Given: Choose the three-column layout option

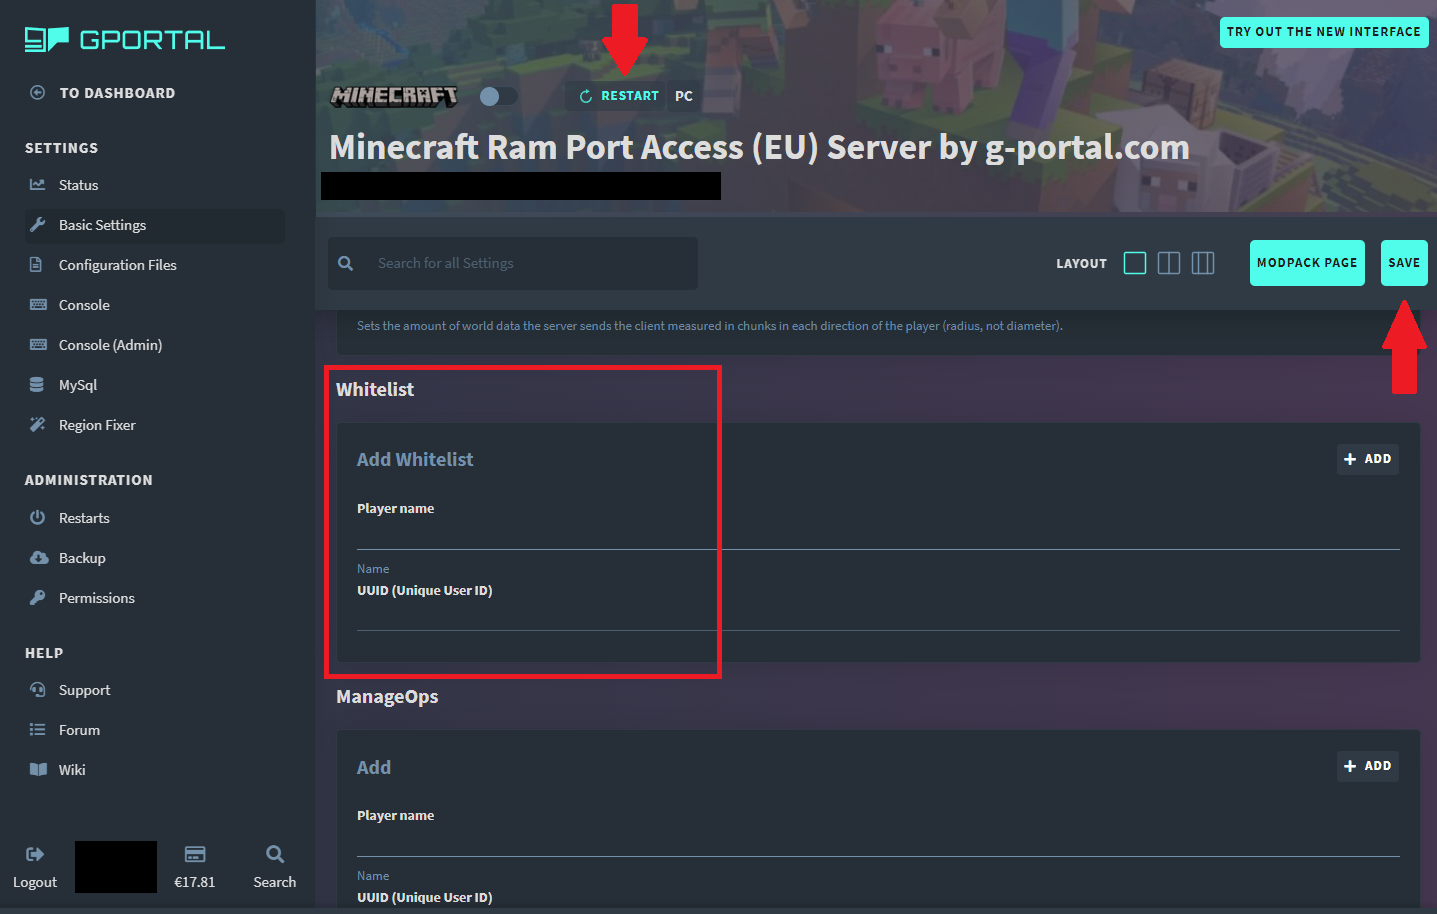Looking at the screenshot, I should coord(1203,262).
